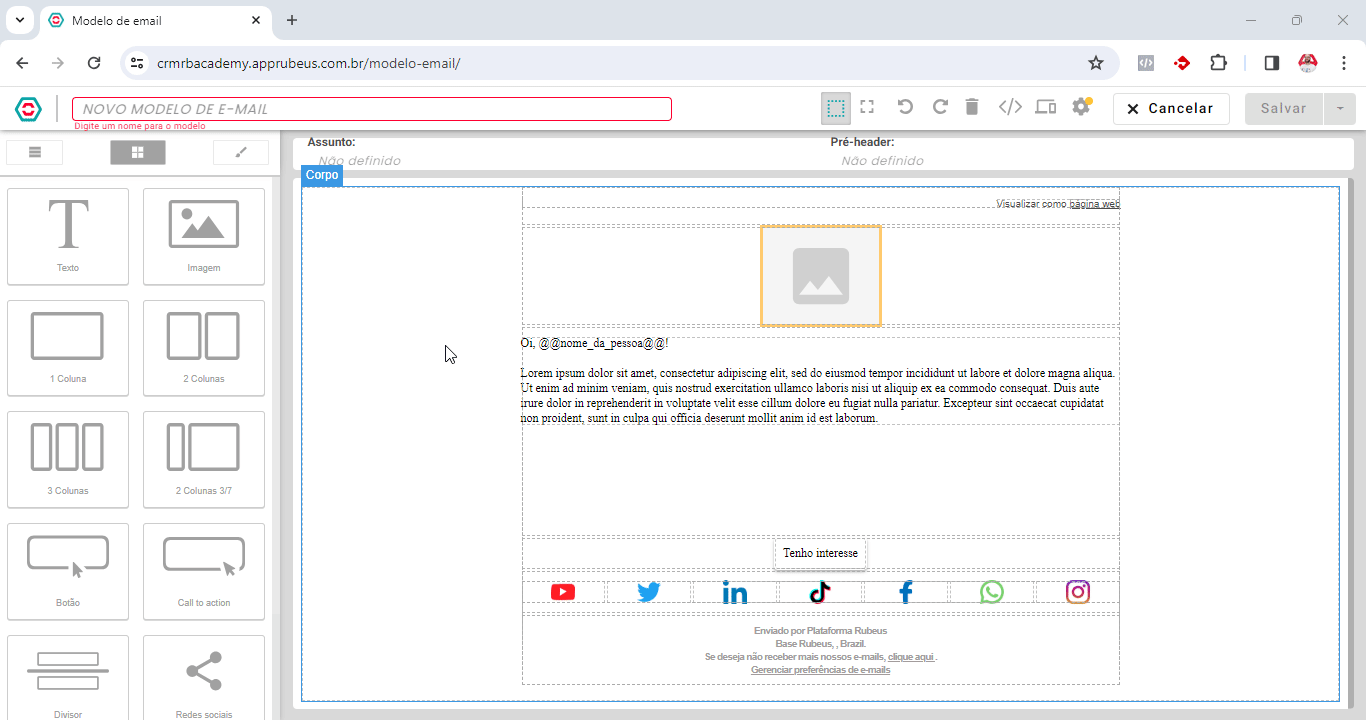Screen dimensions: 1366x720
Task: Click the YouTube icon in email
Action: 563,592
